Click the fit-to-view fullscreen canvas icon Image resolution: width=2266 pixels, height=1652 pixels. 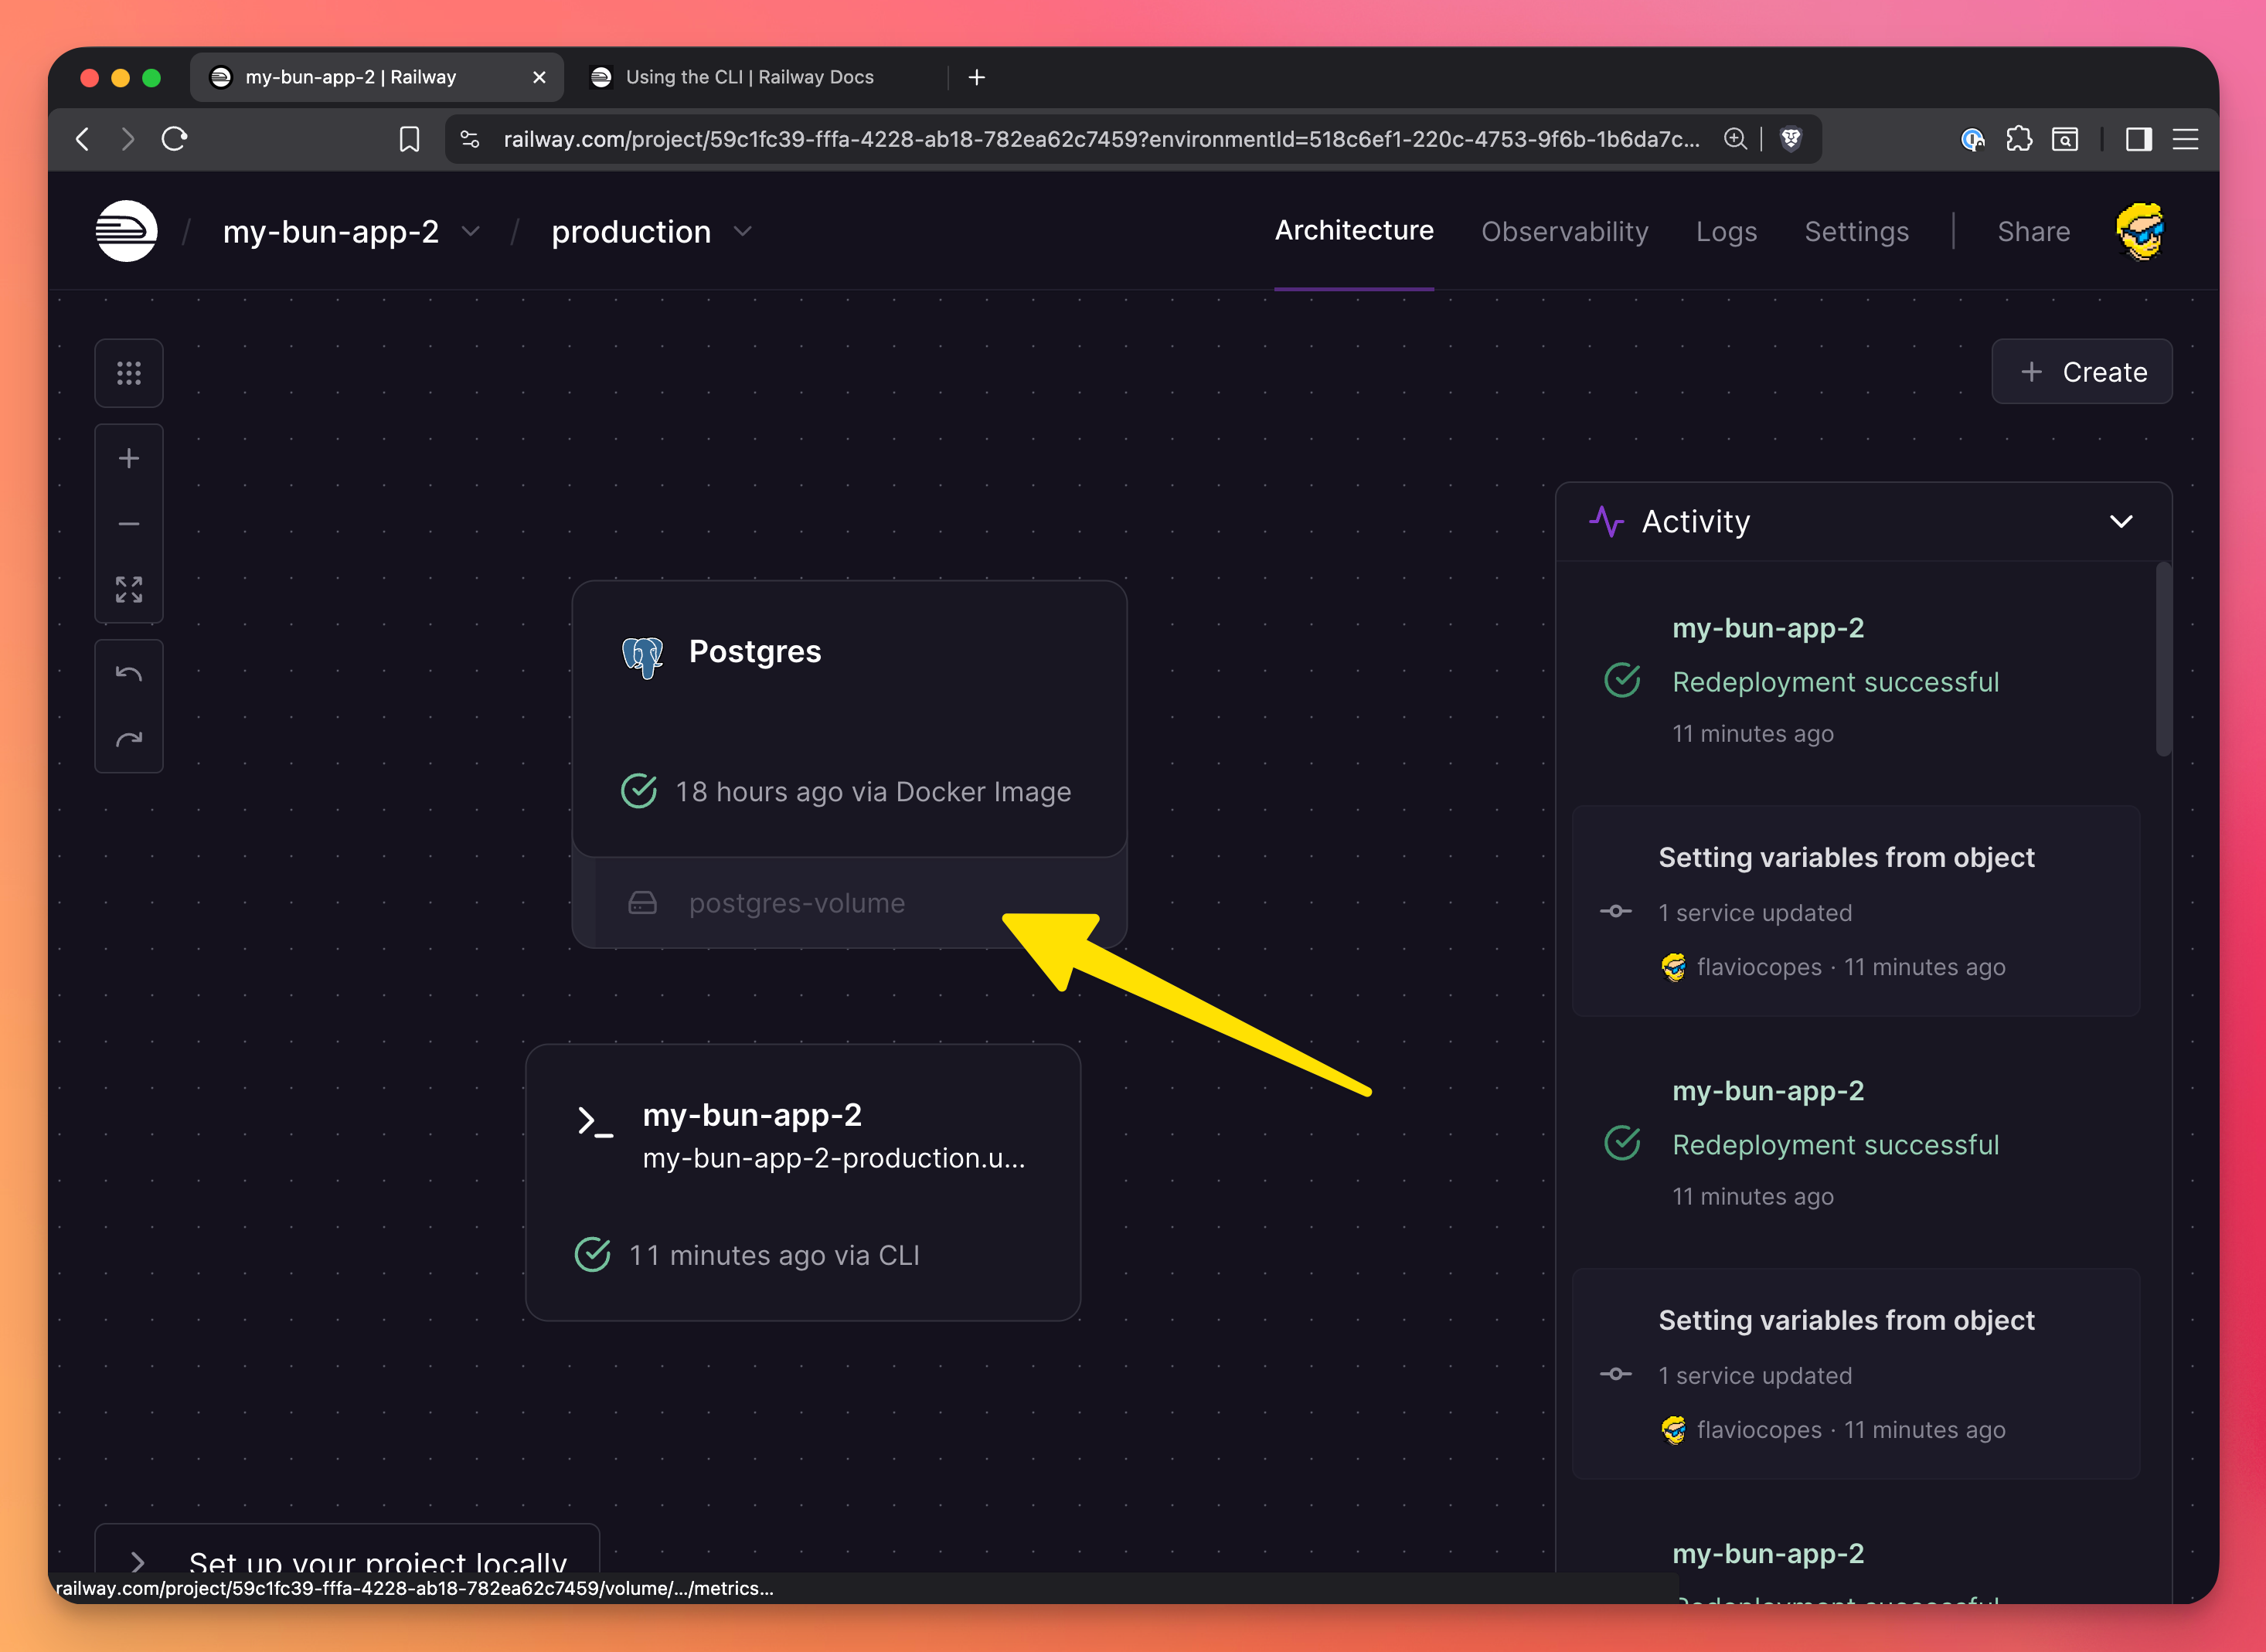[129, 589]
